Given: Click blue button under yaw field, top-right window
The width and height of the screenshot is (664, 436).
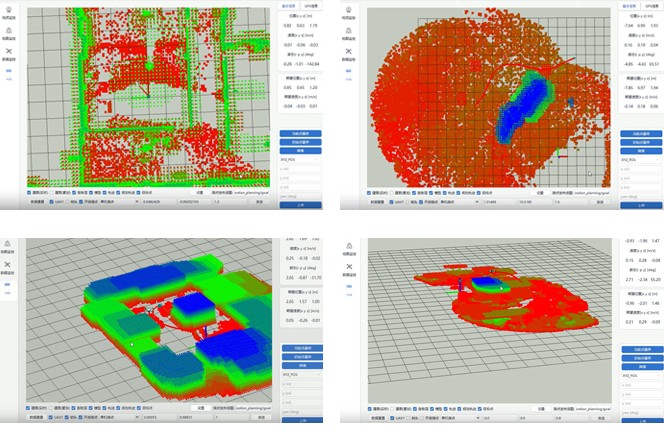Looking at the screenshot, I should 641,205.
